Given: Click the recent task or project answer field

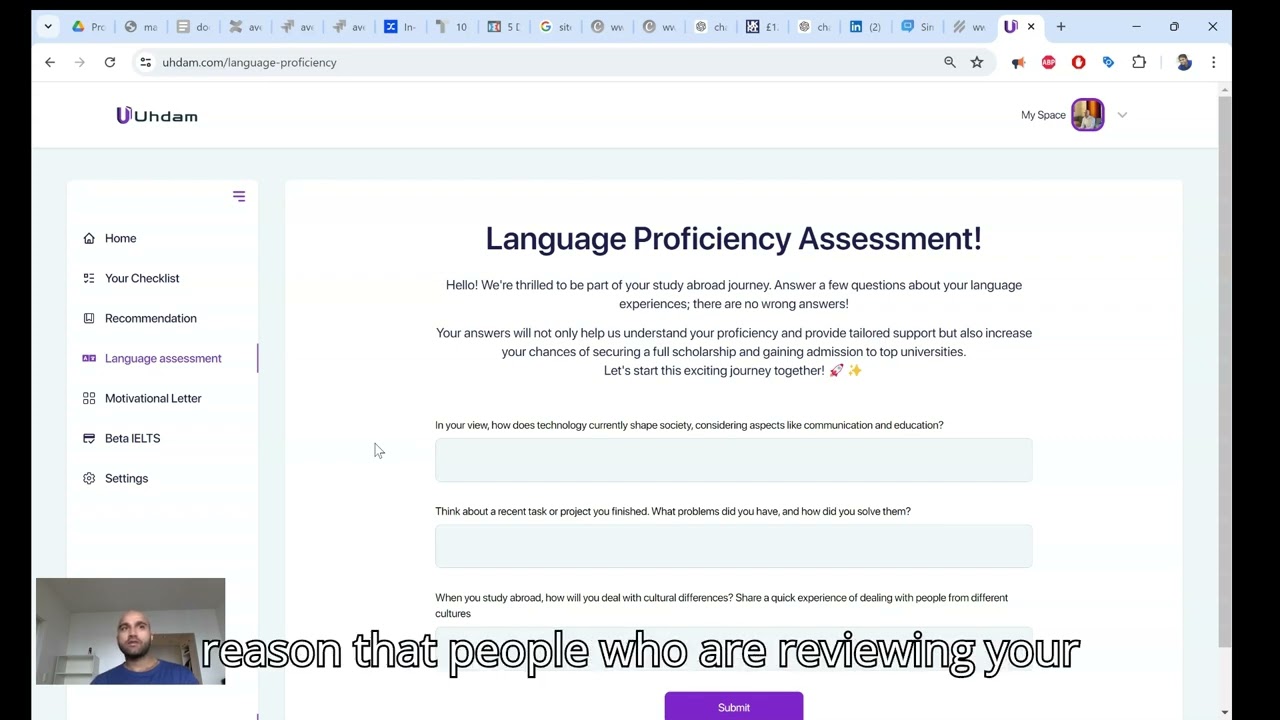Looking at the screenshot, I should 734,546.
